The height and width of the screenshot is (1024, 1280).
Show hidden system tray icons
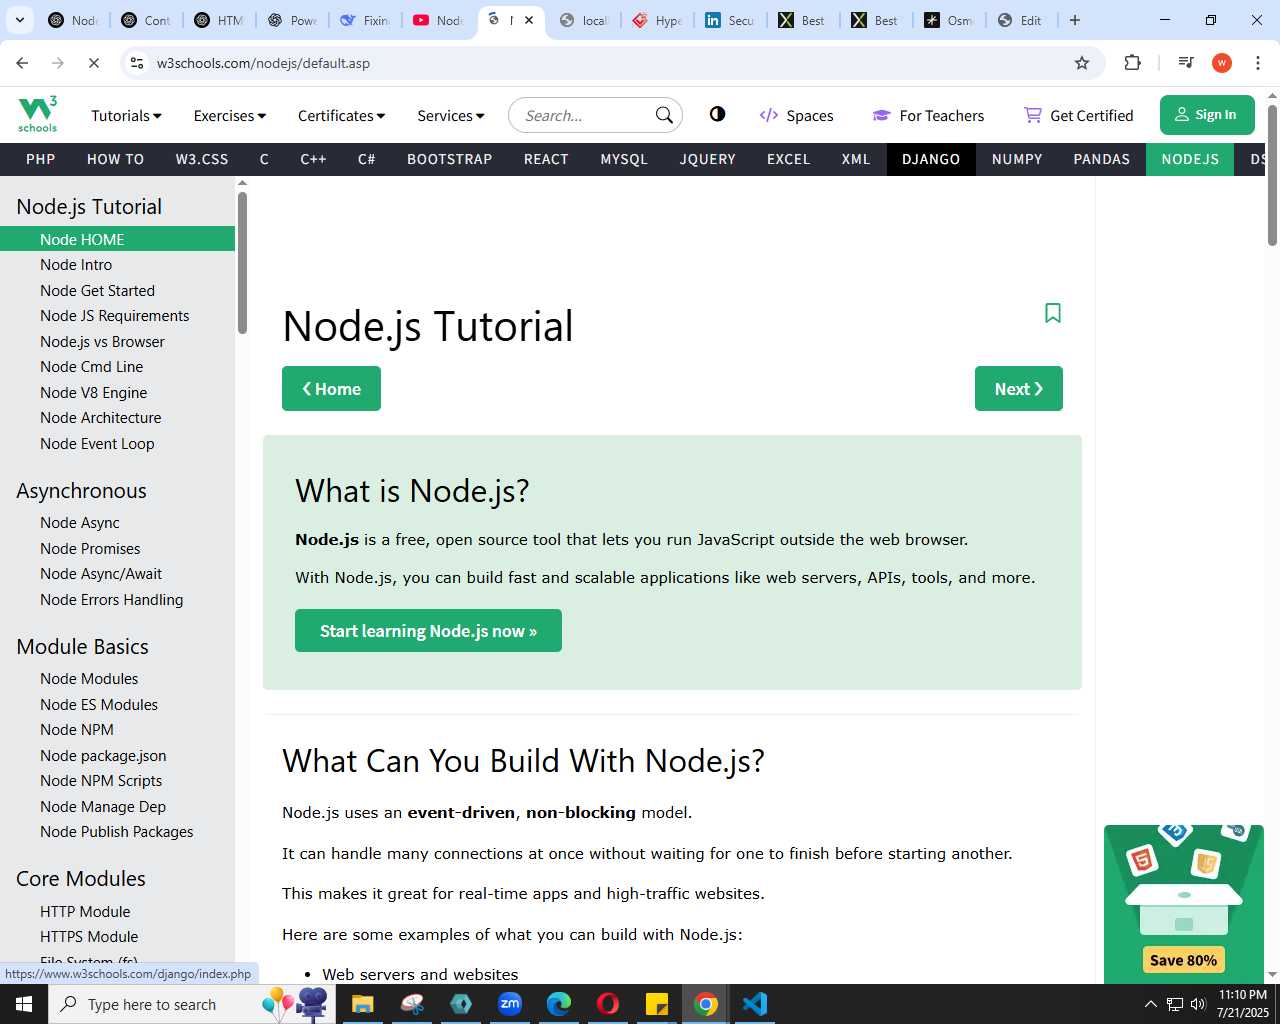click(x=1150, y=1004)
